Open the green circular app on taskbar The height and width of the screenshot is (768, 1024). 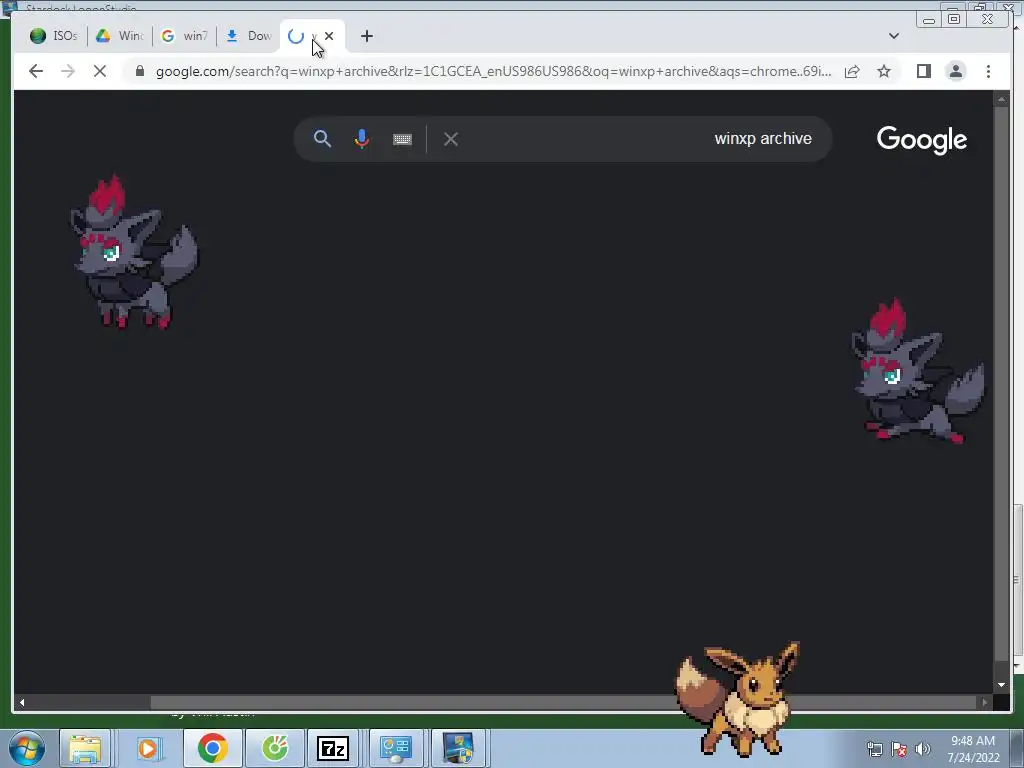(x=275, y=748)
